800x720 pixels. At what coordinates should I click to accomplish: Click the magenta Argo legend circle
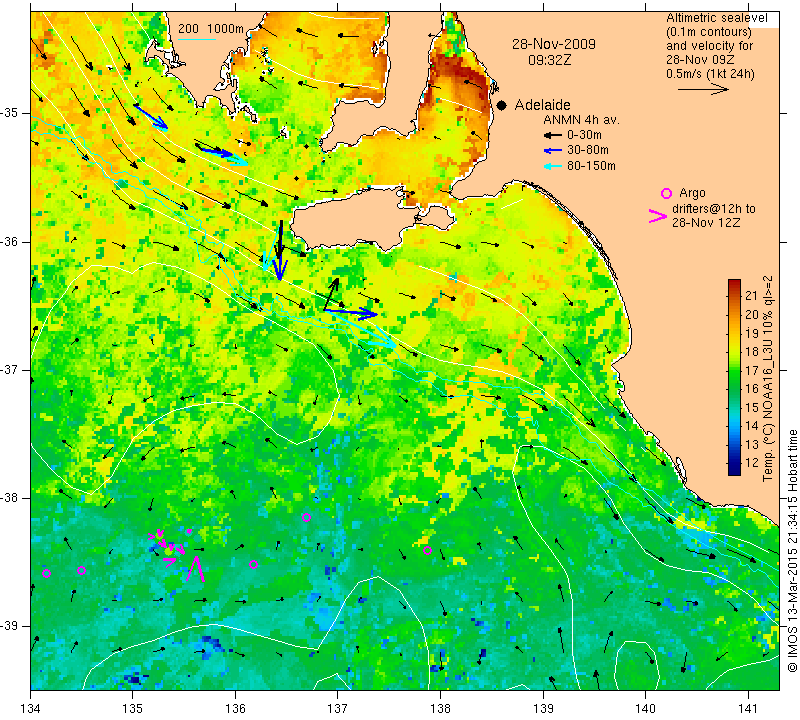666,193
